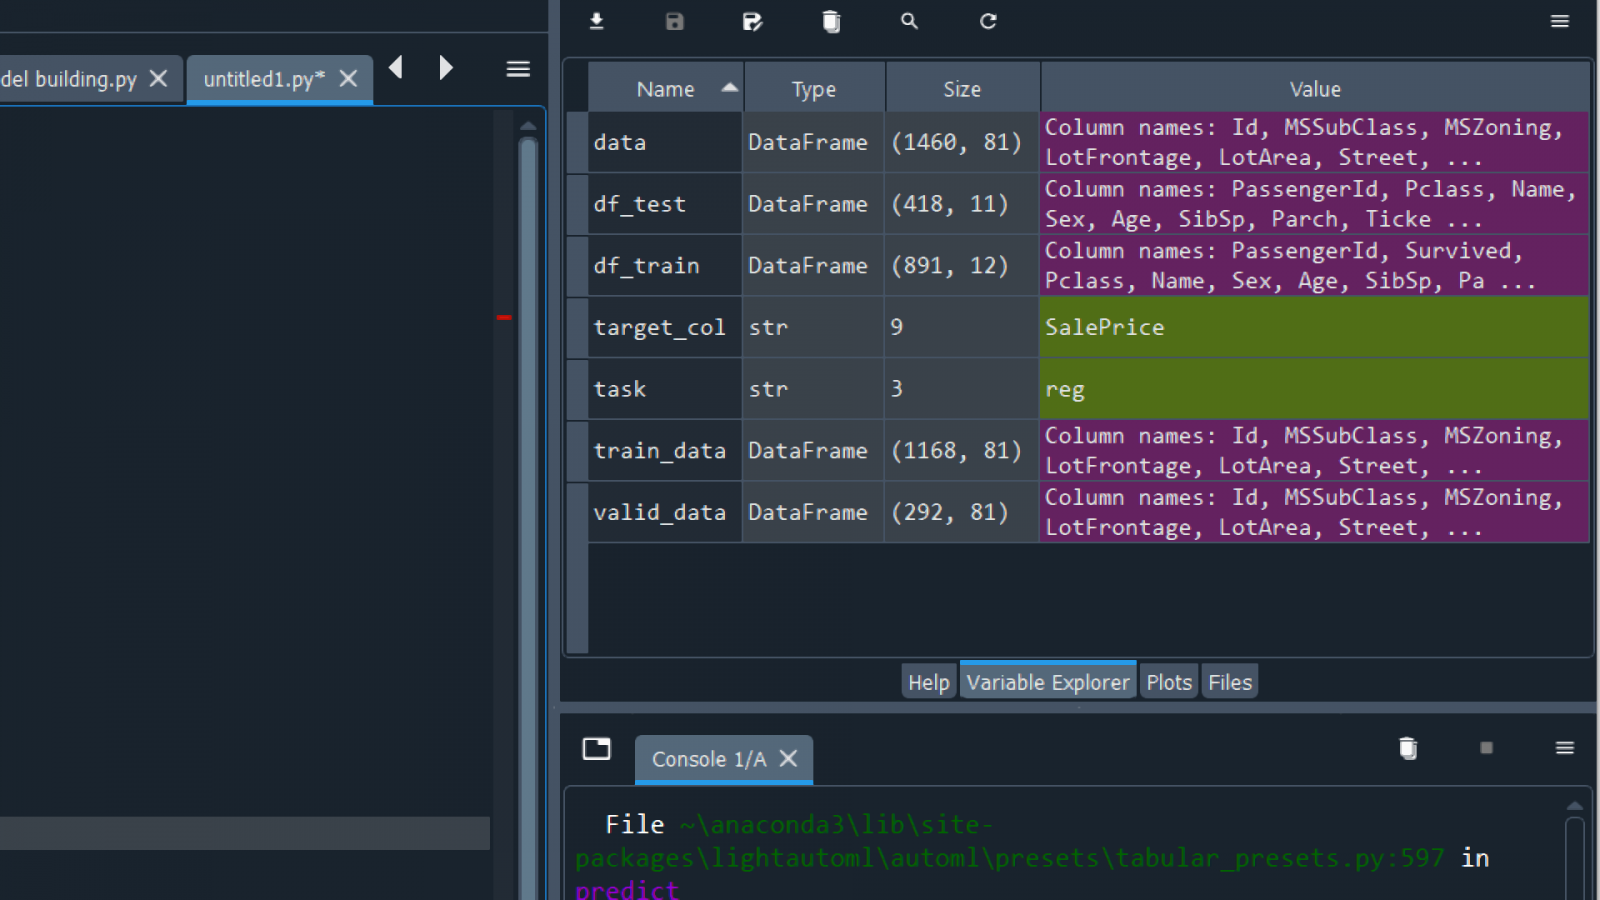Viewport: 1600px width, 900px height.
Task: Click the save data as icon
Action: pyautogui.click(x=753, y=21)
